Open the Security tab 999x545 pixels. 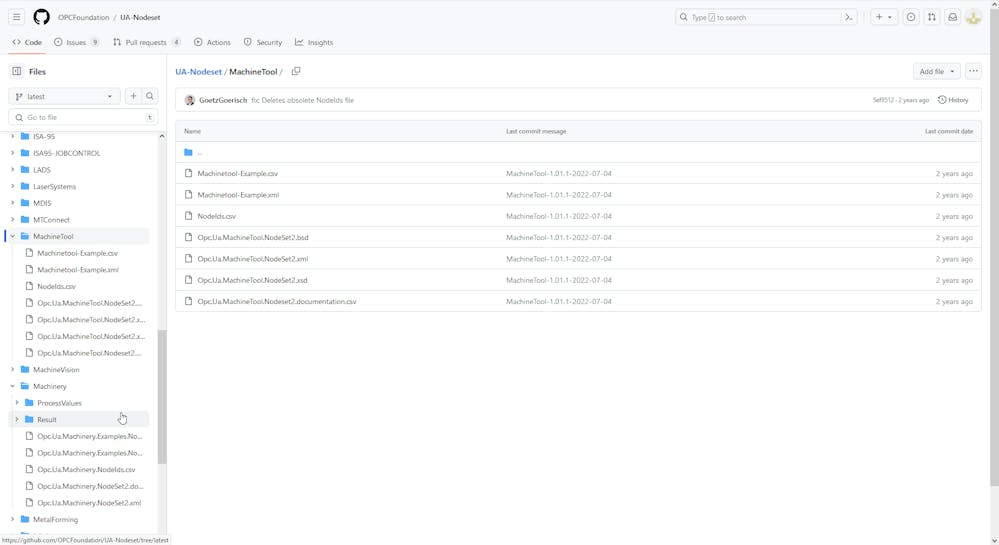click(262, 42)
